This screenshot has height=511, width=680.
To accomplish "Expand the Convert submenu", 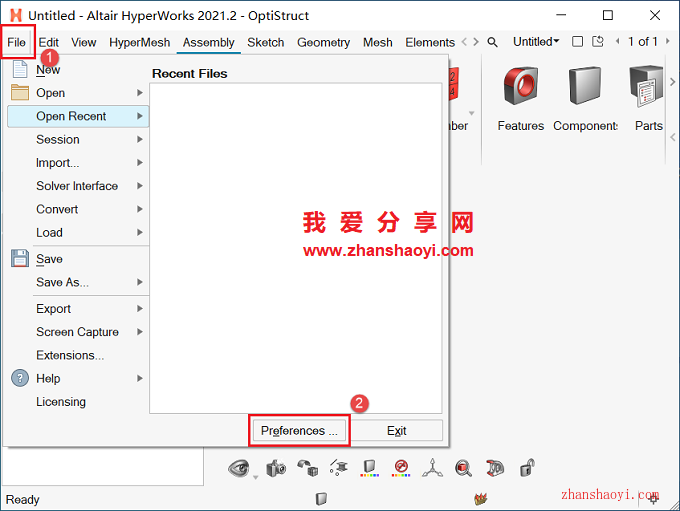I will 78,209.
